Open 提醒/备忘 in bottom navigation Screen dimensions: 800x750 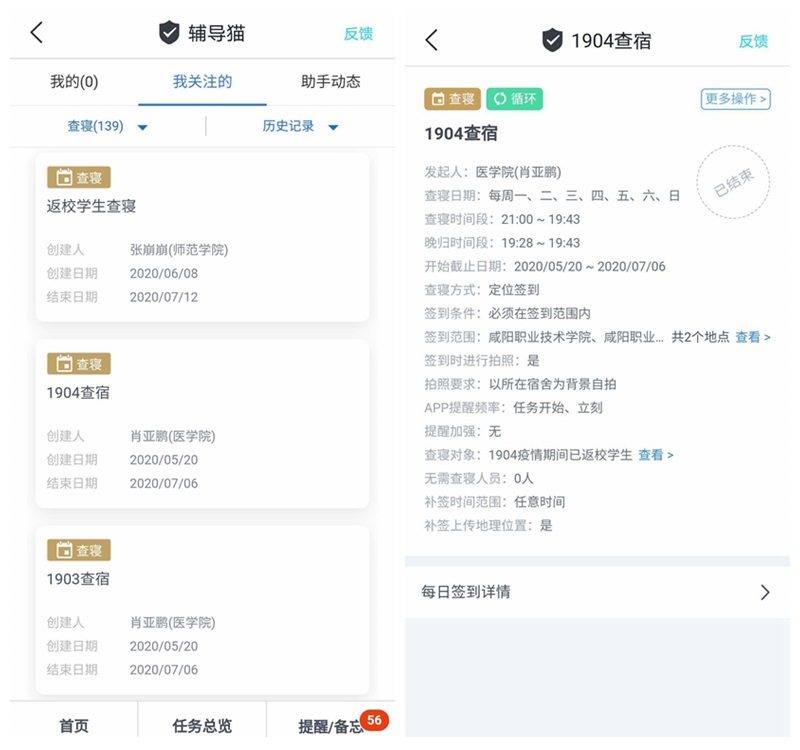point(330,727)
